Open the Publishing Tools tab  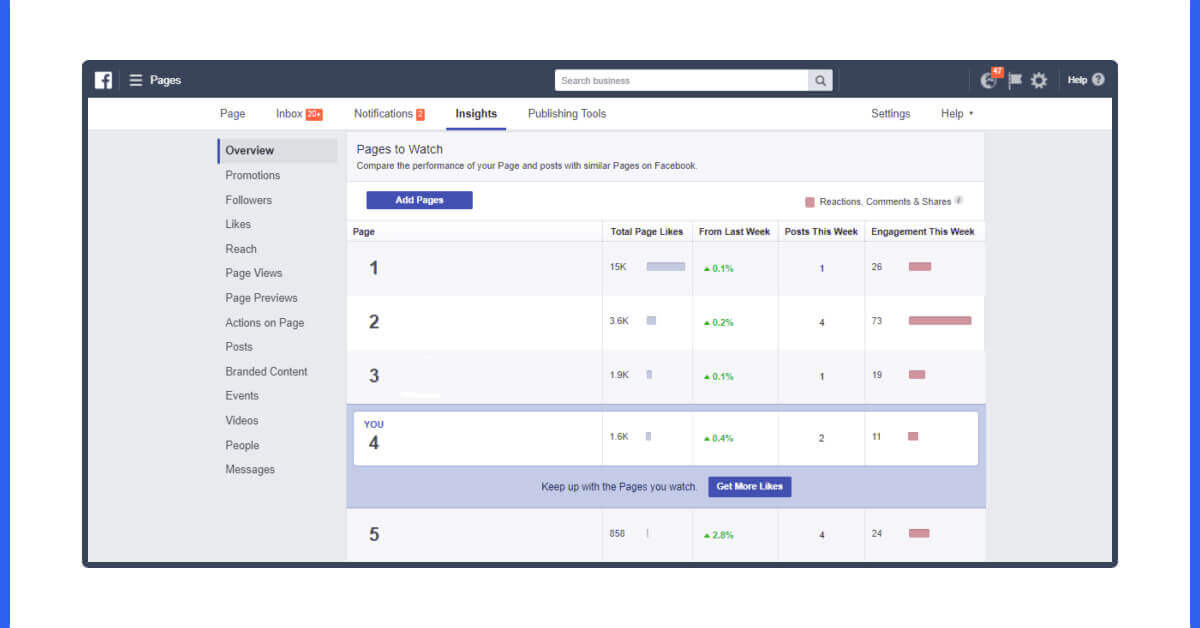pos(567,114)
